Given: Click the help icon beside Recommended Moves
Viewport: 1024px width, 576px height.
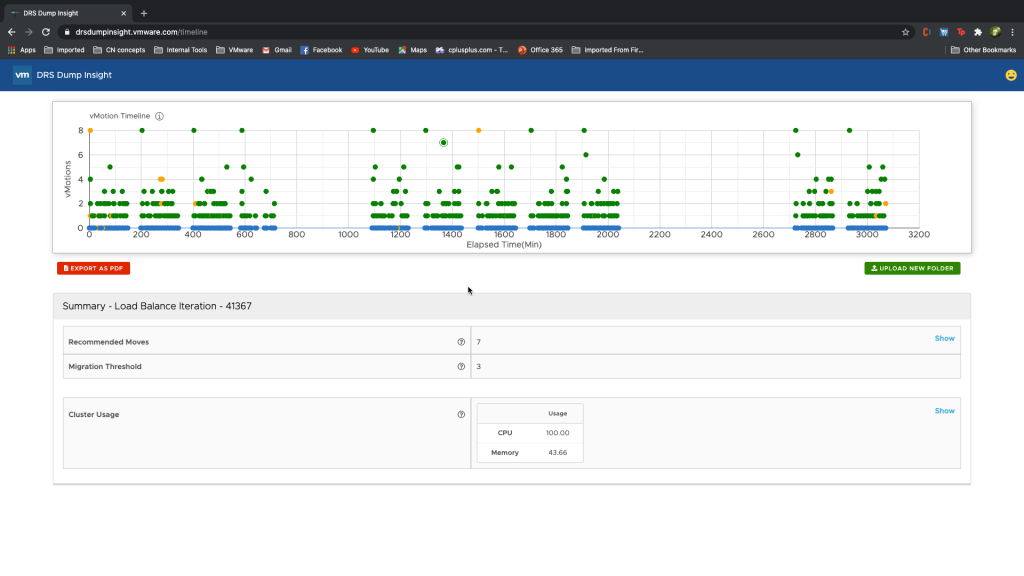Looking at the screenshot, I should tap(461, 342).
